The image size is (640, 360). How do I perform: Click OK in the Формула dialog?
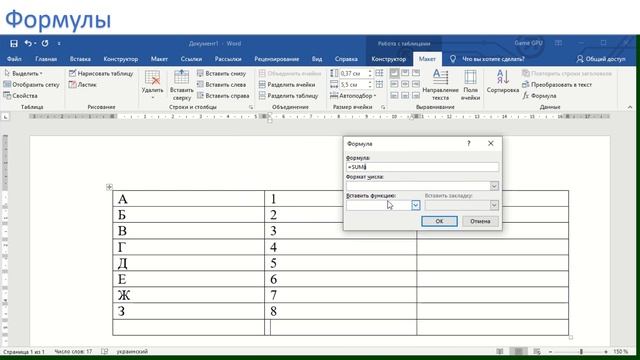tap(439, 221)
